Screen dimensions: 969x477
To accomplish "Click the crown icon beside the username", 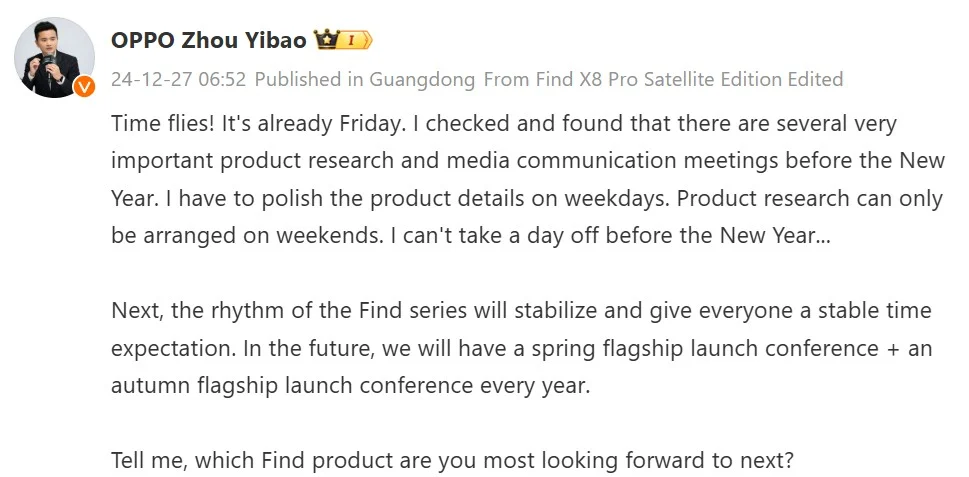I will (326, 40).
